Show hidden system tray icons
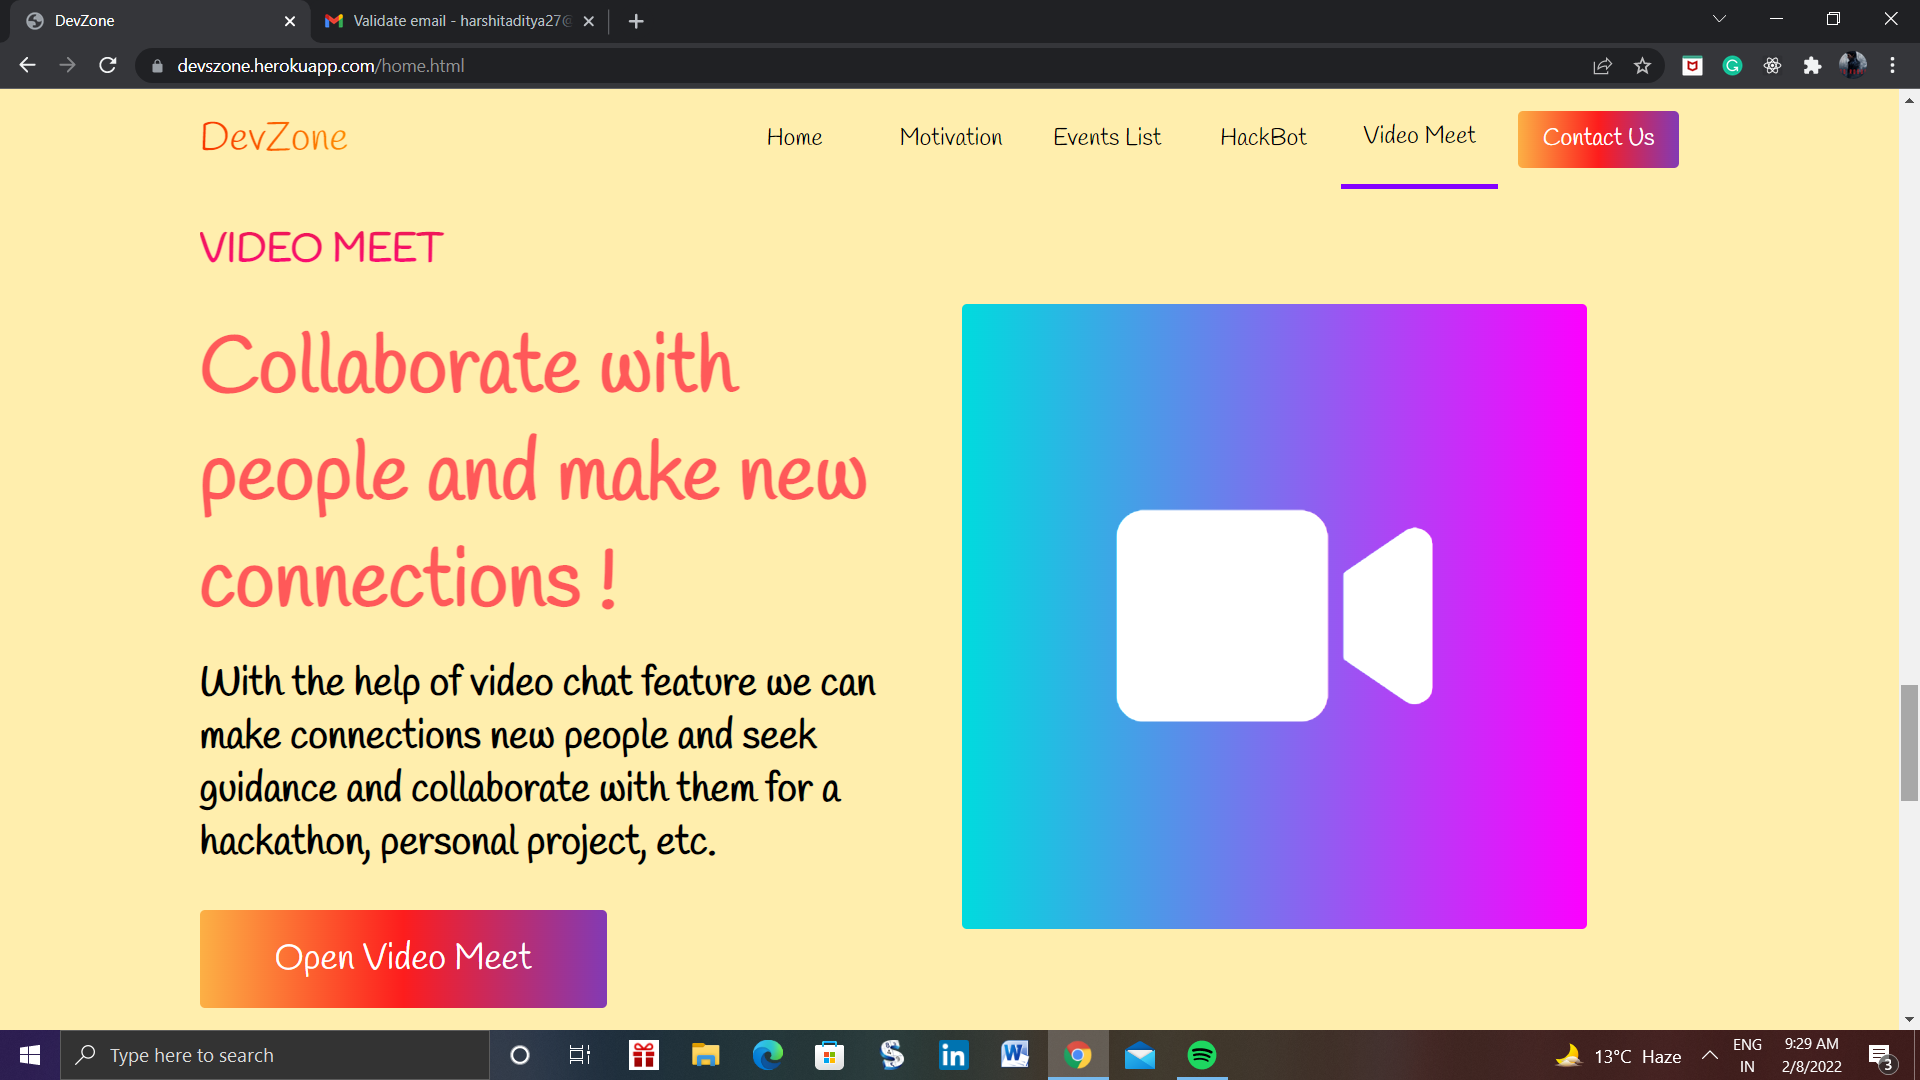 click(1710, 1055)
